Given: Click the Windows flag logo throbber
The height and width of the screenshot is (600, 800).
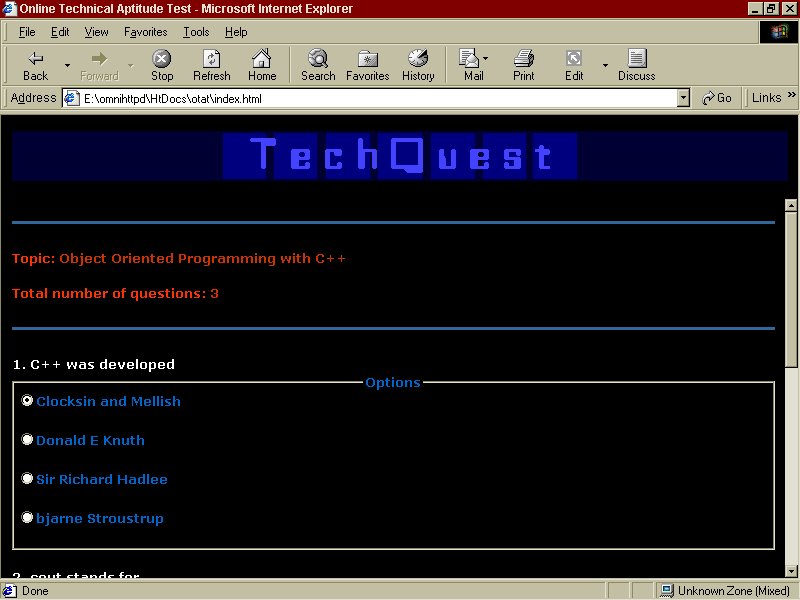Looking at the screenshot, I should pos(779,33).
